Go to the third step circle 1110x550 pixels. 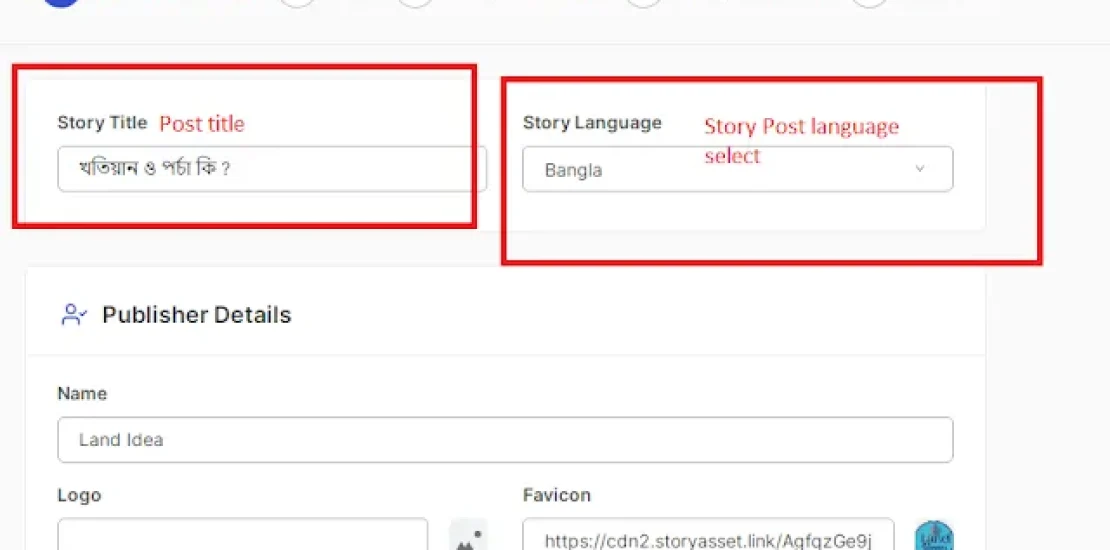(x=415, y=3)
